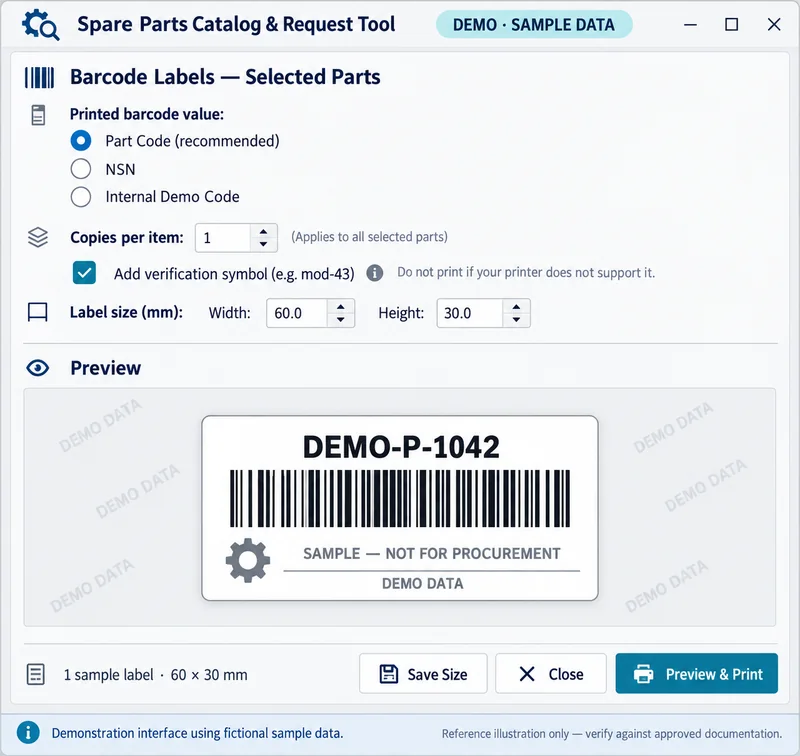Increase Copies per item with up arrow
This screenshot has height=756, width=800.
(263, 232)
